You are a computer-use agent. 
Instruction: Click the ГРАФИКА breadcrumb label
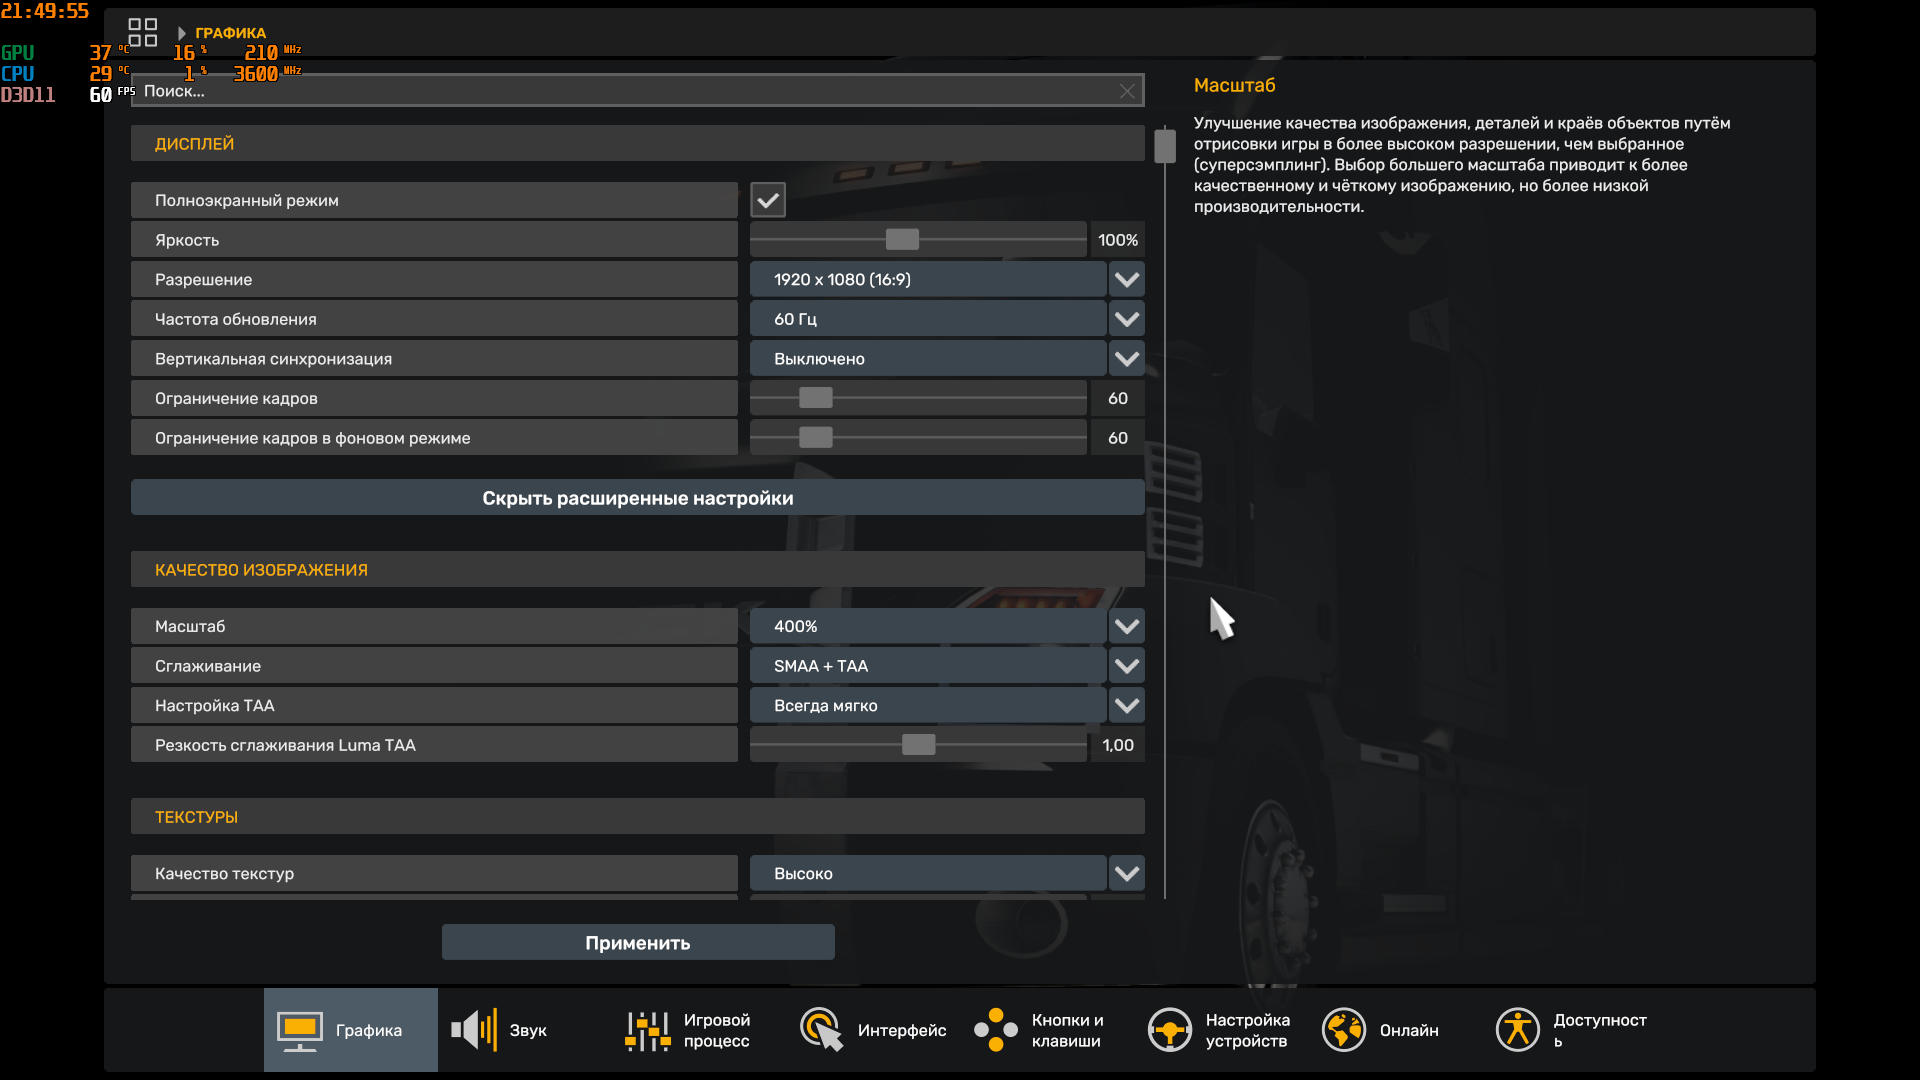(230, 33)
